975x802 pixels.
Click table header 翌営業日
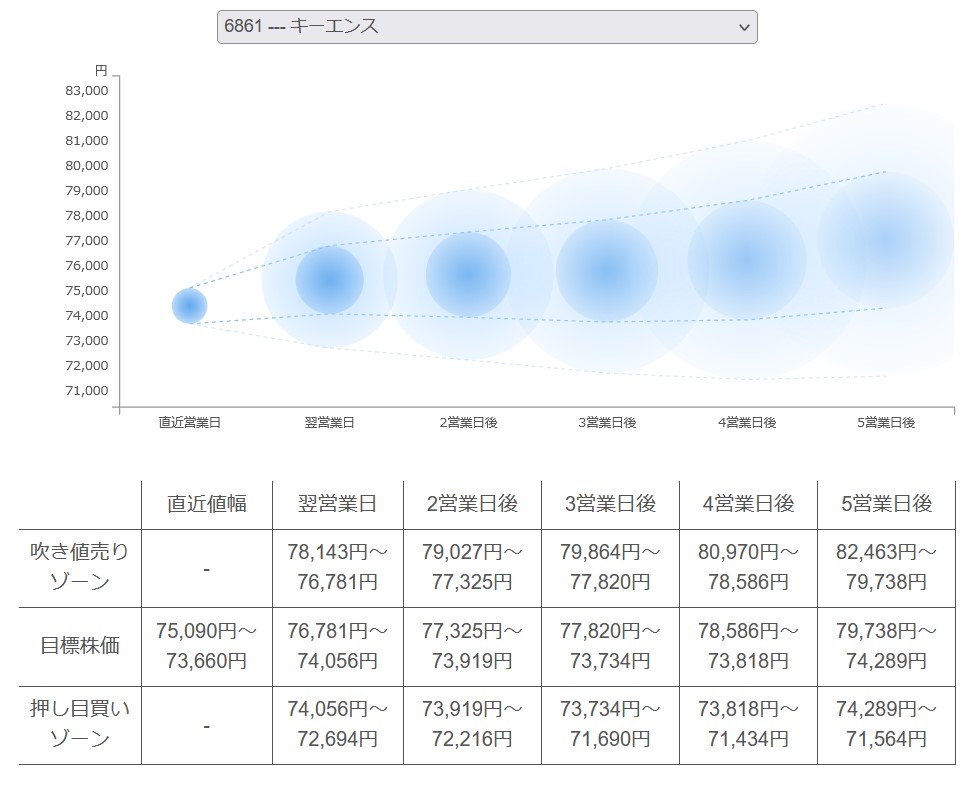[338, 504]
